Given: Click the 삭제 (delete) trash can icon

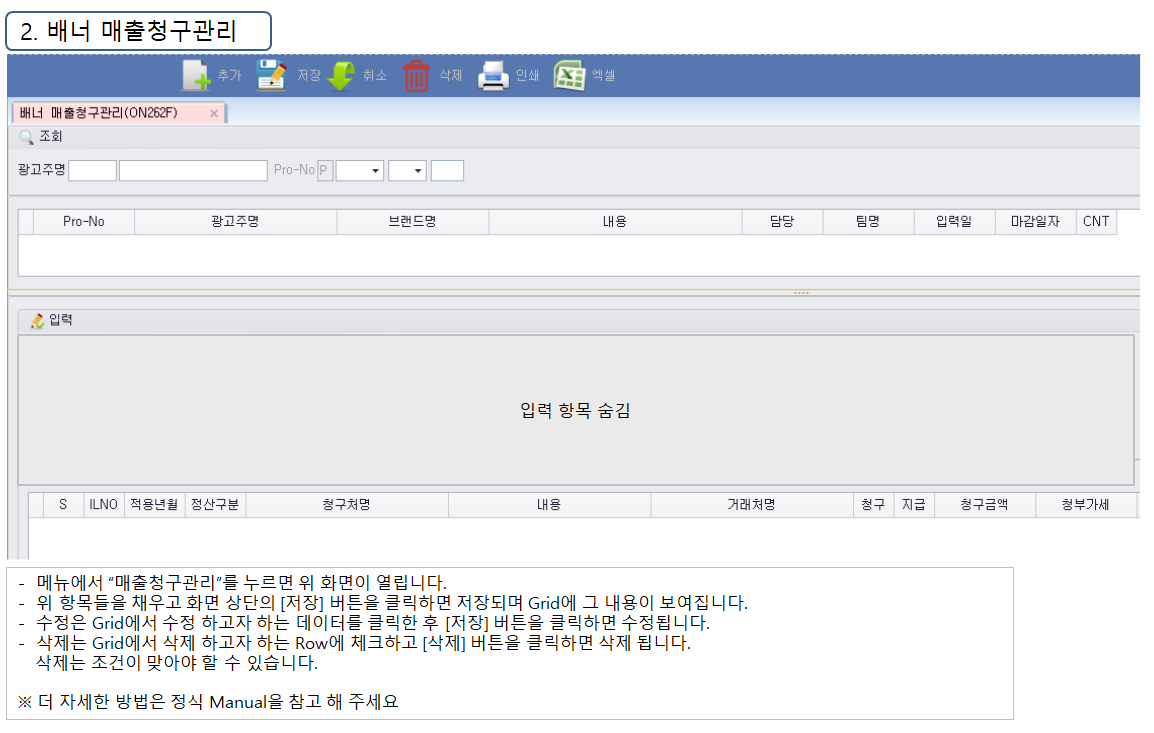Looking at the screenshot, I should tap(416, 76).
